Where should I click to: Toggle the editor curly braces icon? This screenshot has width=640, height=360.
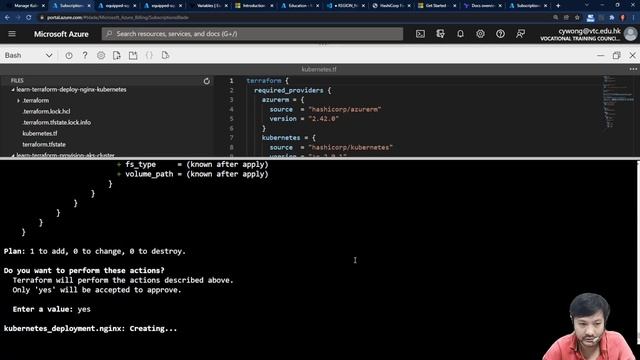pos(149,55)
